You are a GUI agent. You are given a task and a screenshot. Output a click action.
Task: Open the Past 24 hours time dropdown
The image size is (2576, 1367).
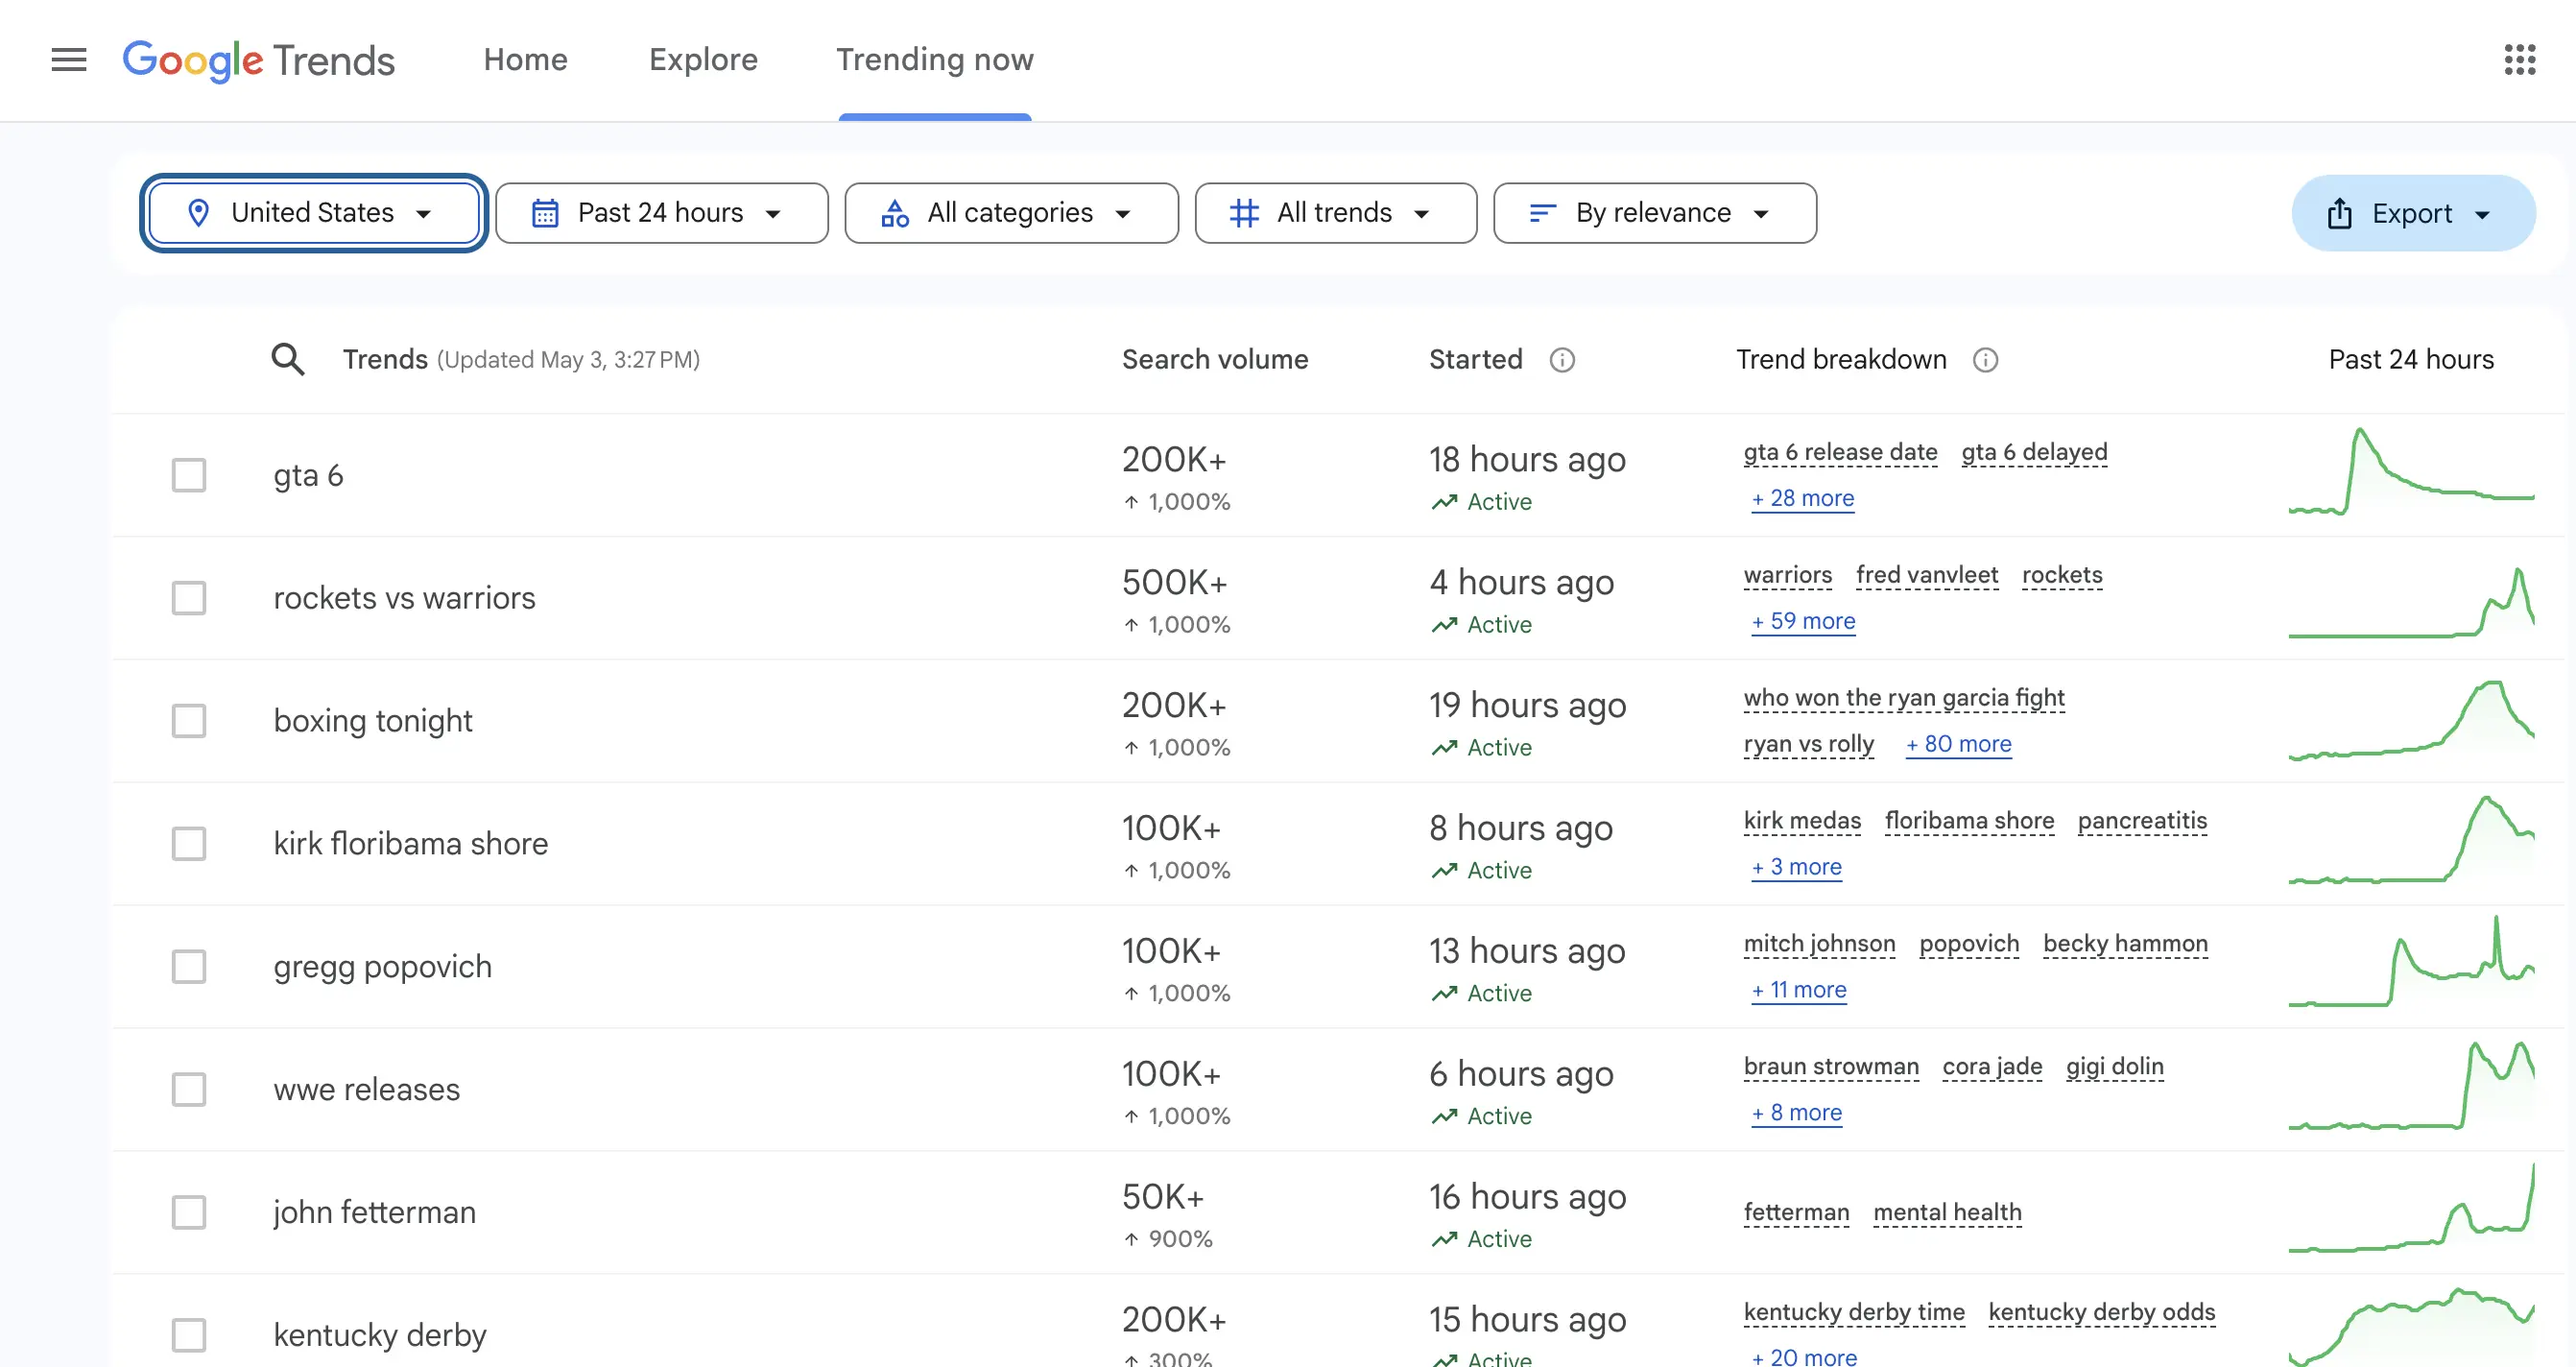pos(662,213)
